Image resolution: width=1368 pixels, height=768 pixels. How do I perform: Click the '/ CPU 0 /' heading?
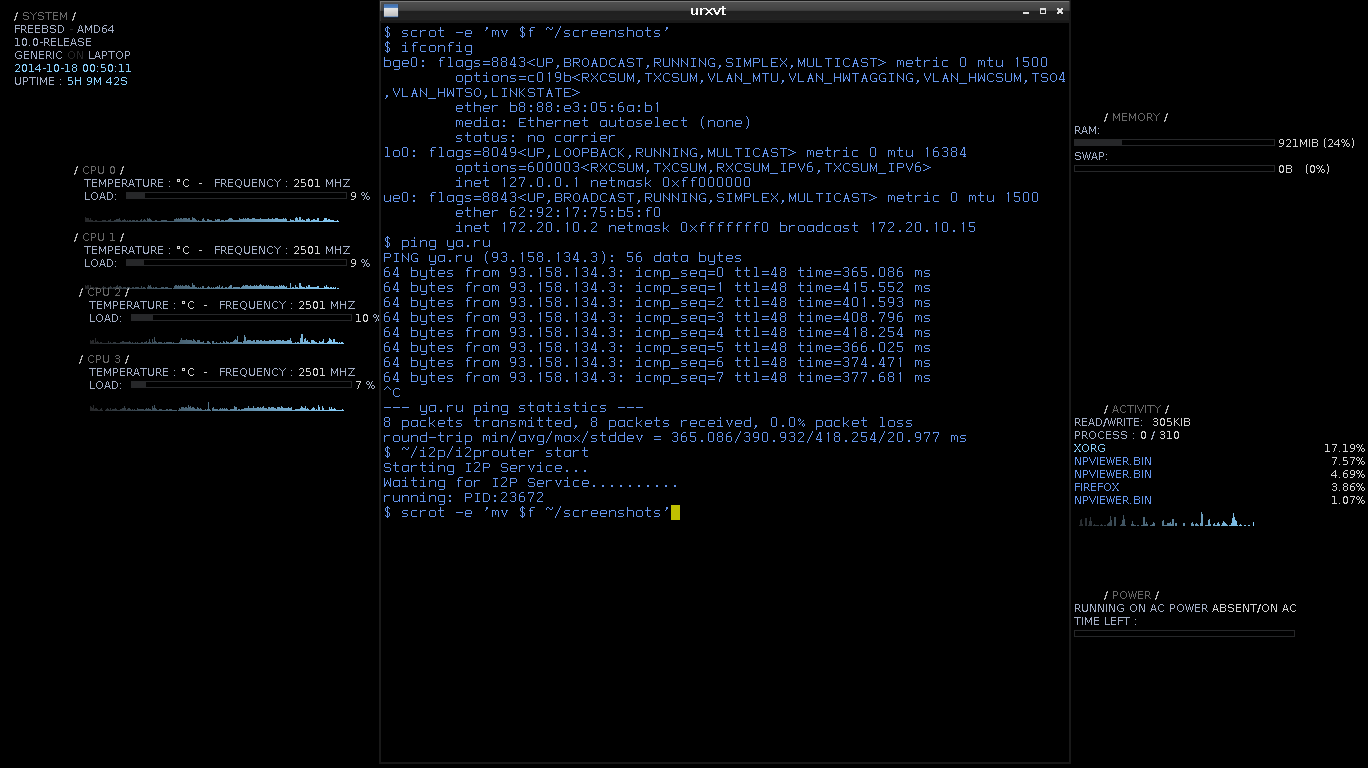tap(99, 171)
